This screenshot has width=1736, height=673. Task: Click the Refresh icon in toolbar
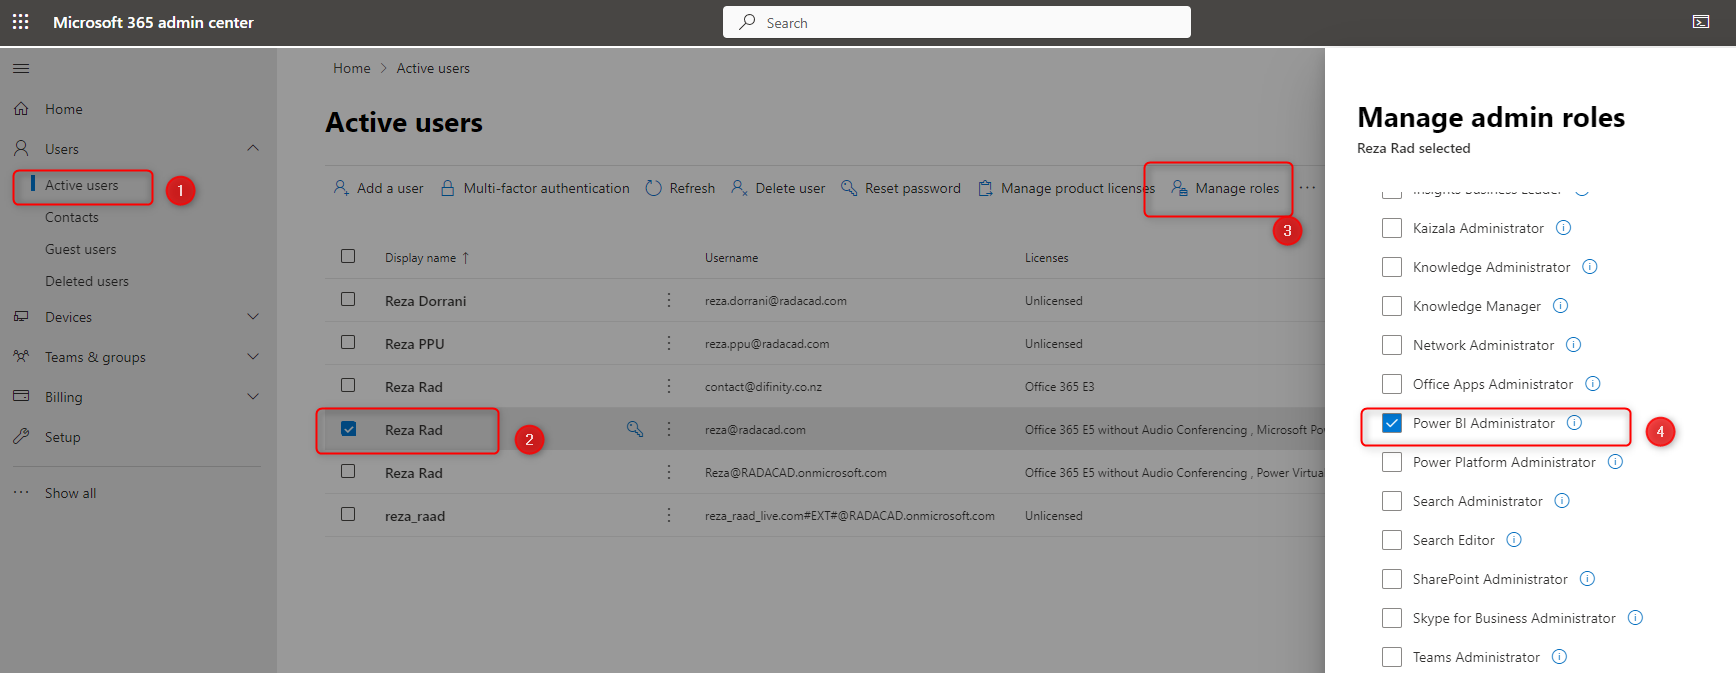pos(654,188)
